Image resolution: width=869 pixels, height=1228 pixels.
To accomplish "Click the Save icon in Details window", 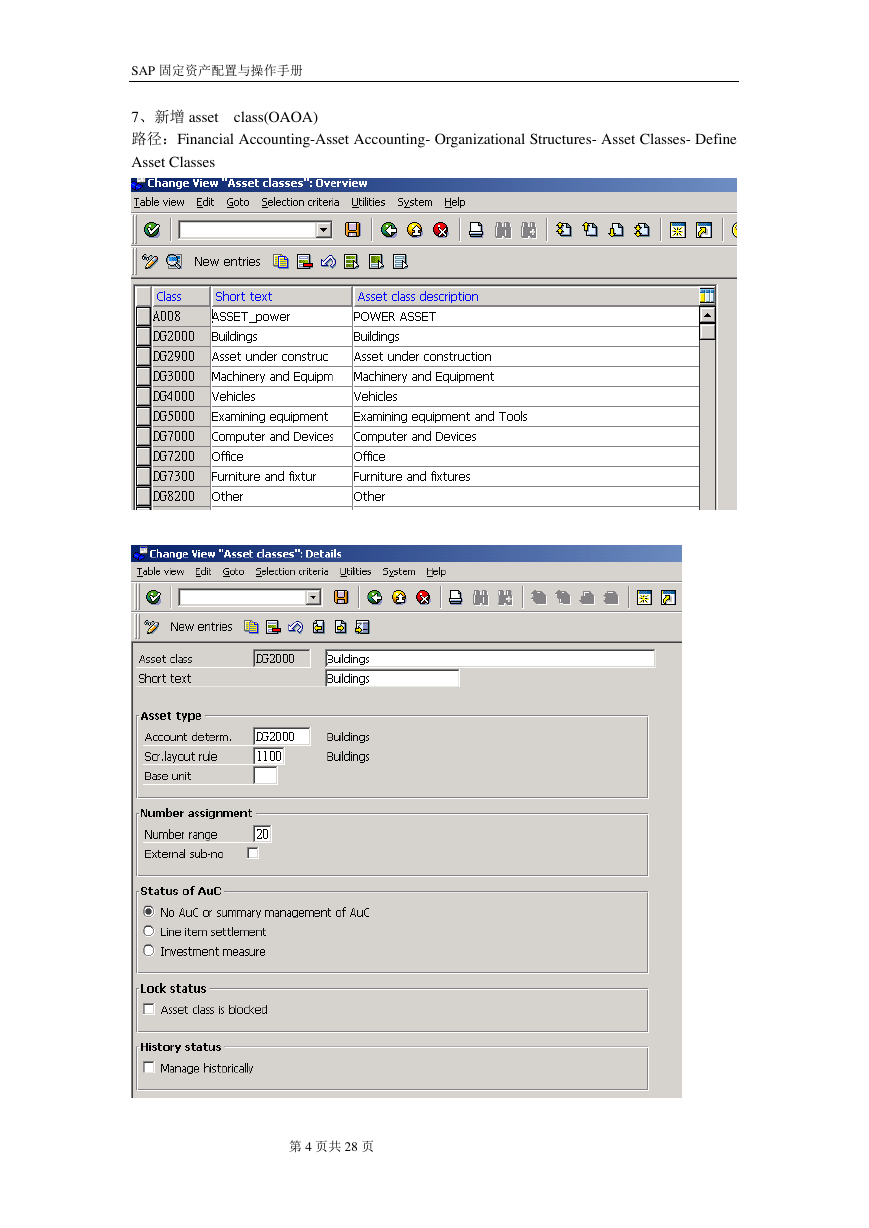I will [x=341, y=598].
